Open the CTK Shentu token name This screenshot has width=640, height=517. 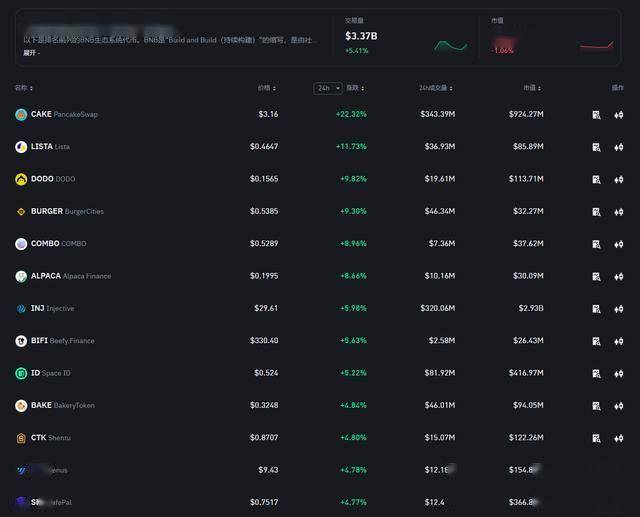click(51, 437)
